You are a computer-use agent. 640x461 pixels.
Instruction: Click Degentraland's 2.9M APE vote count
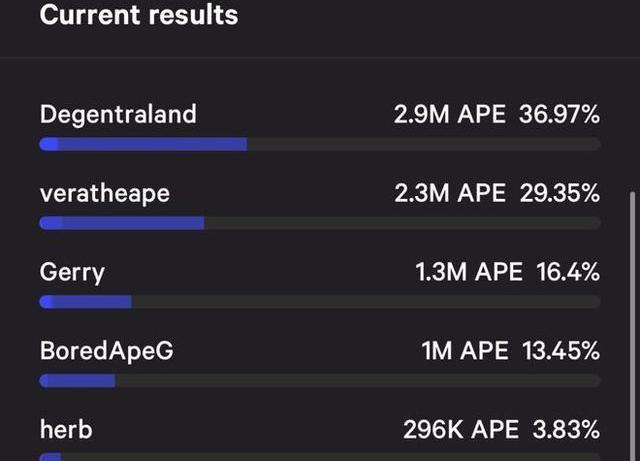[x=449, y=114]
